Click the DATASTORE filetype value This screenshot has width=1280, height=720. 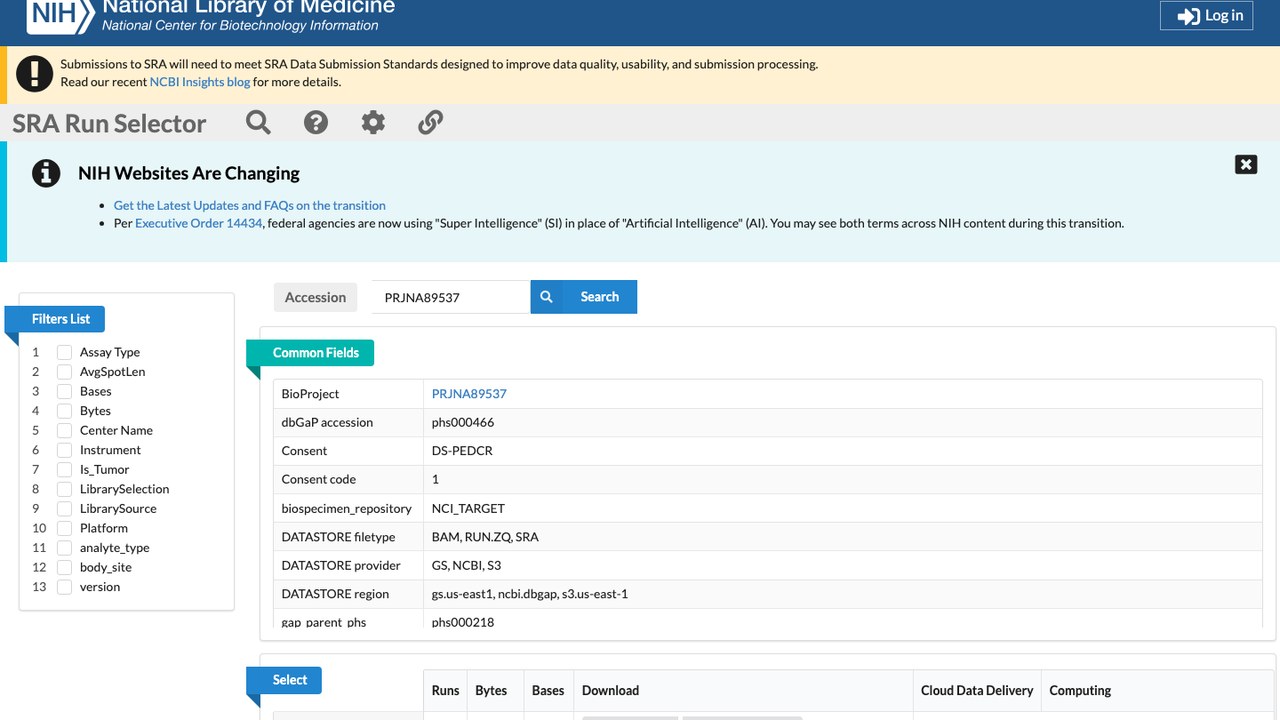[x=485, y=537]
